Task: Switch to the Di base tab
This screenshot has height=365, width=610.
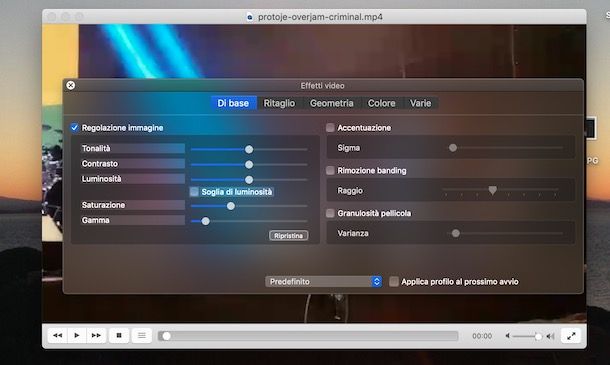Action: click(233, 103)
